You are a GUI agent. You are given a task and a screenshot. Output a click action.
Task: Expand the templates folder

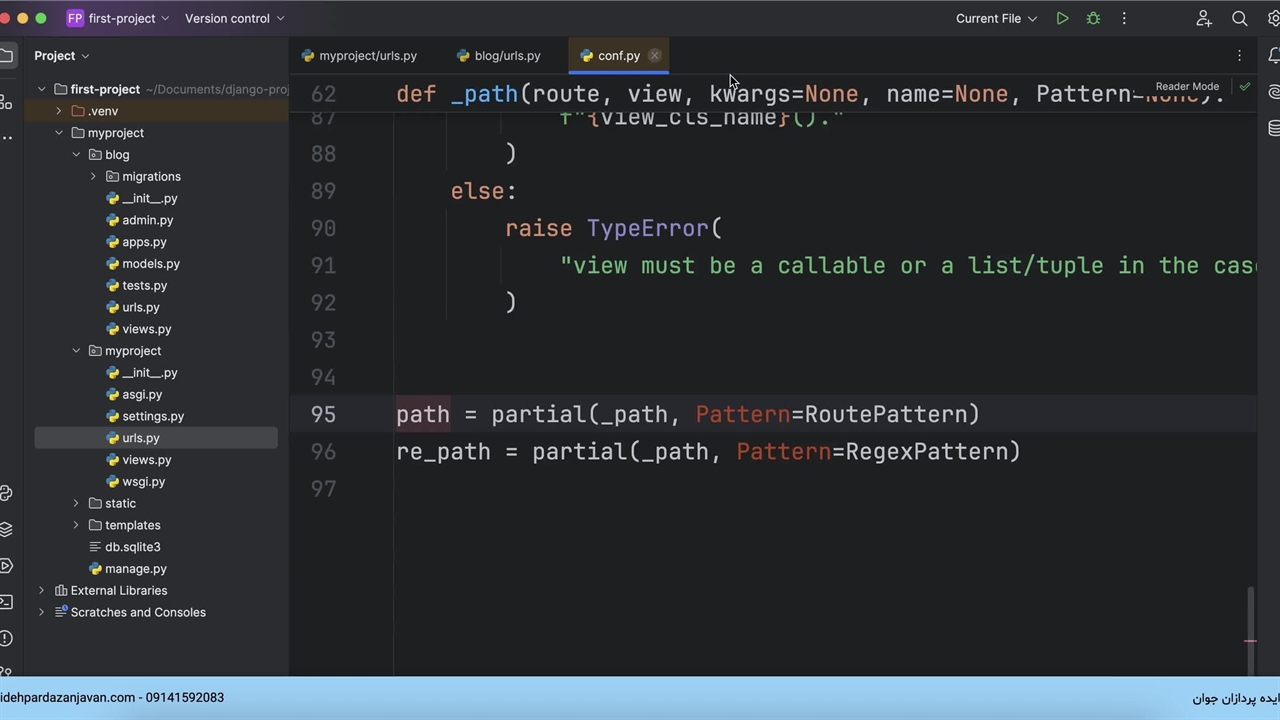(x=76, y=525)
